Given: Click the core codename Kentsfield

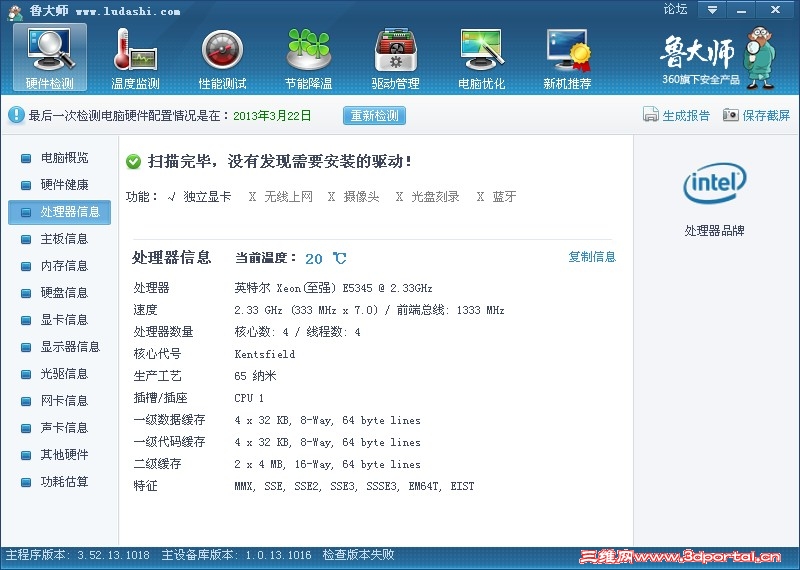Looking at the screenshot, I should pos(265,354).
